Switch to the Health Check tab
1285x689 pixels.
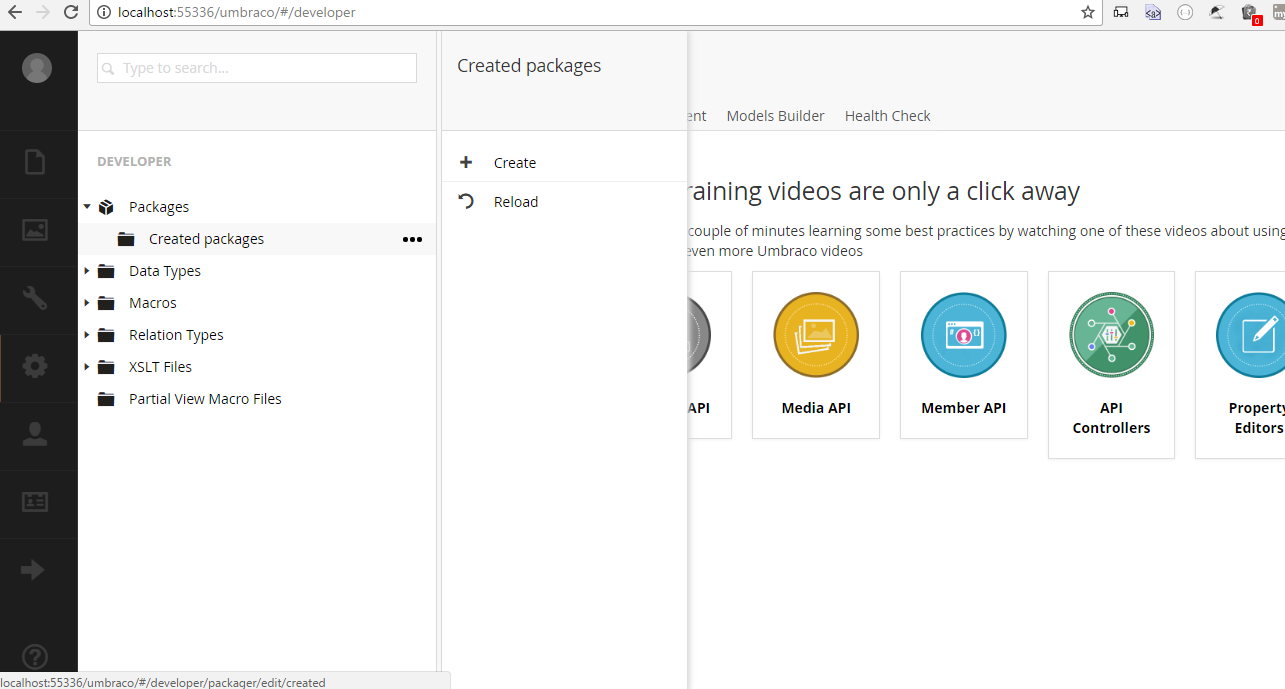887,116
